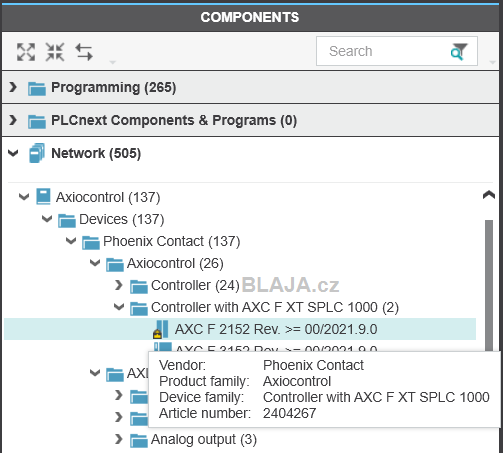Click the AXC F 3152 device icon
The height and width of the screenshot is (453, 503).
tap(163, 347)
